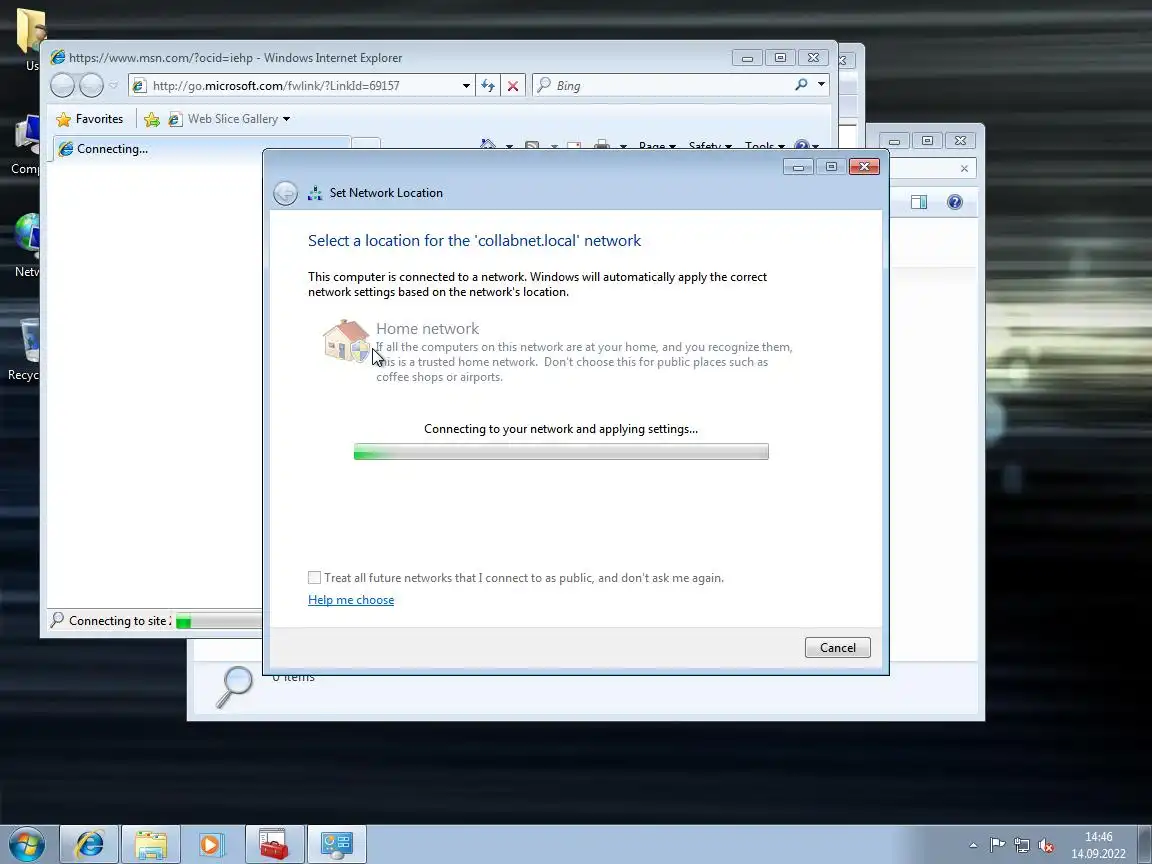Open the Windows Start menu orb
Viewport: 1152px width, 864px height.
click(x=27, y=844)
